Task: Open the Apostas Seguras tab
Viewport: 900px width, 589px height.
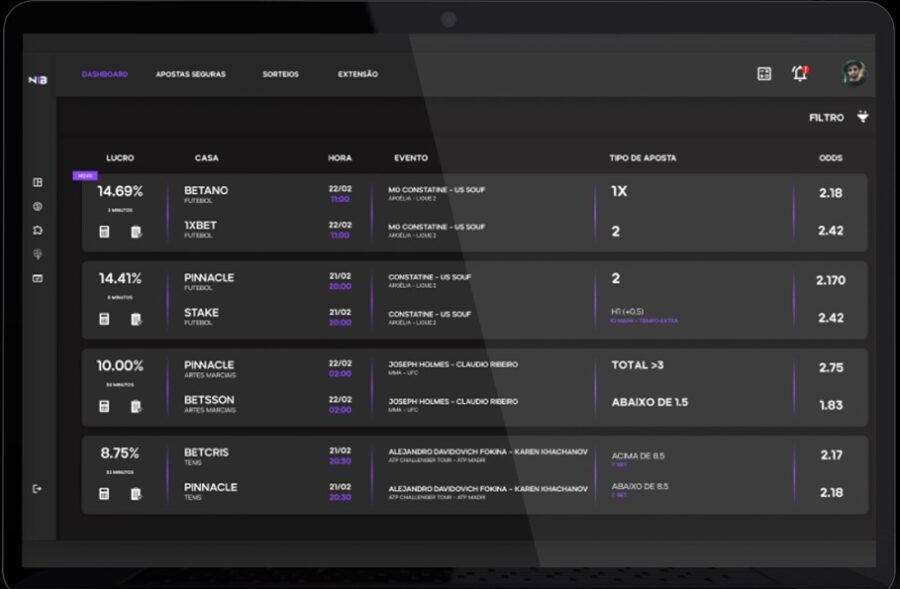Action: coord(191,74)
